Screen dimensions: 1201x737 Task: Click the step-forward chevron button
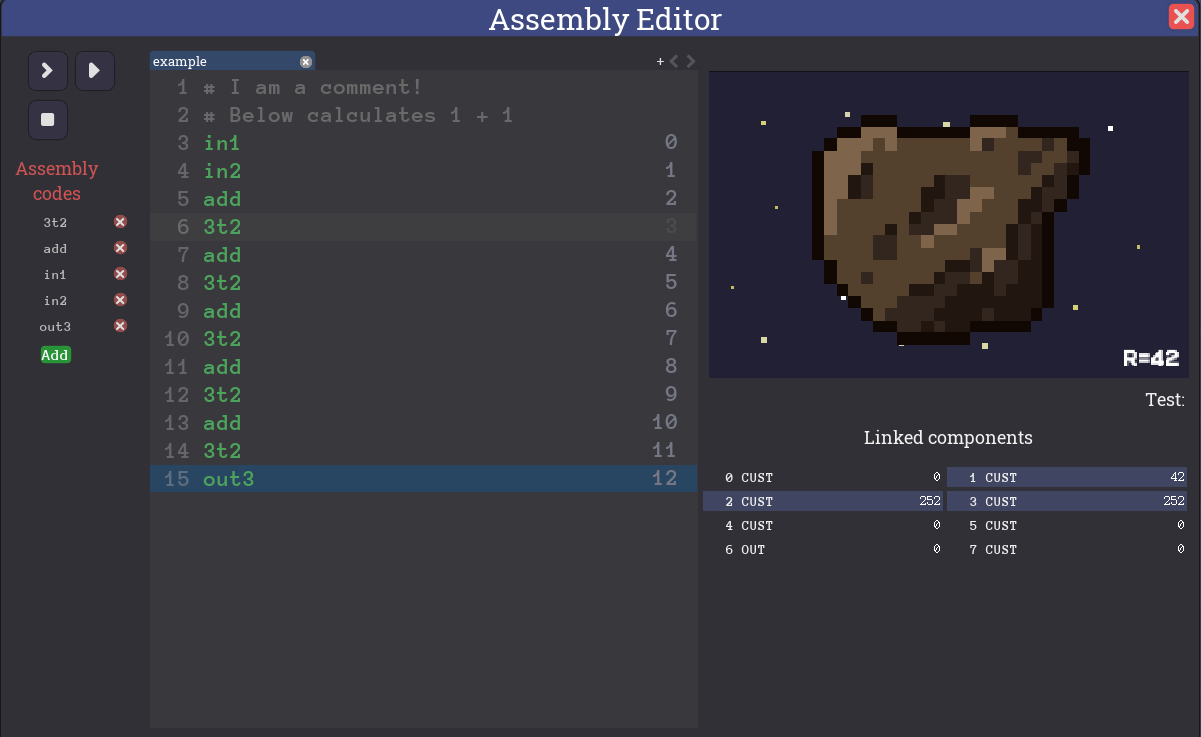pos(47,71)
